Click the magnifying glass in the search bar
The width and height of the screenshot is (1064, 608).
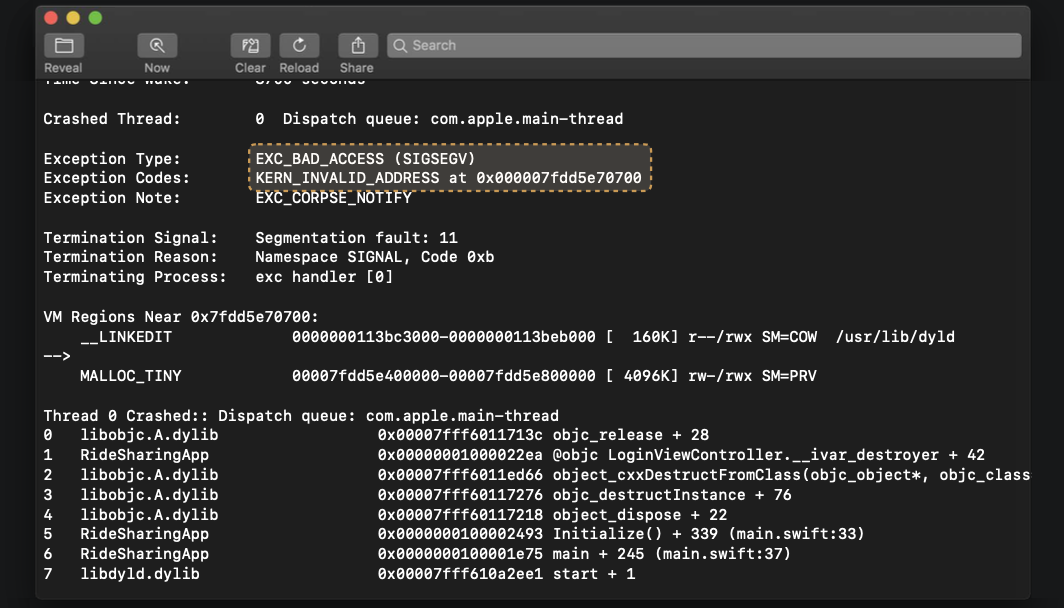(400, 45)
